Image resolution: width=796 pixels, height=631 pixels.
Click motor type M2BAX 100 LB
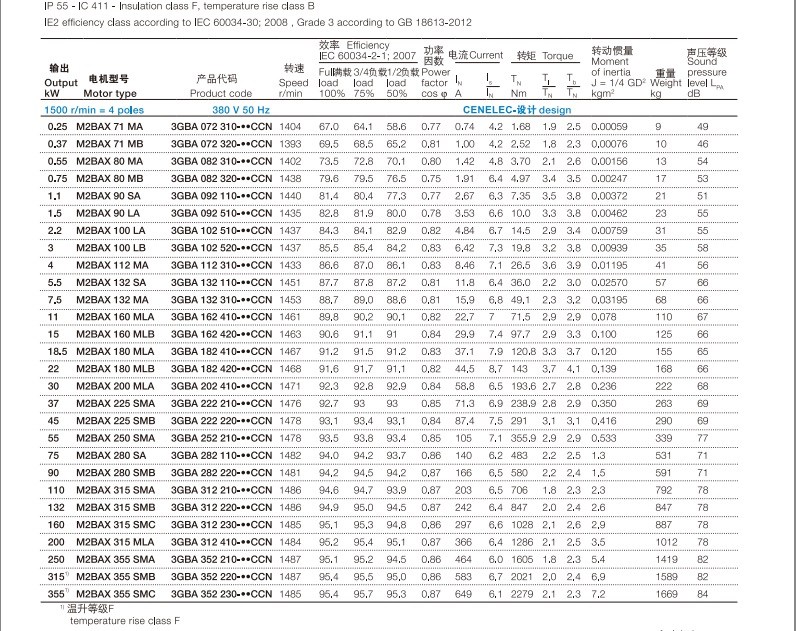click(111, 248)
